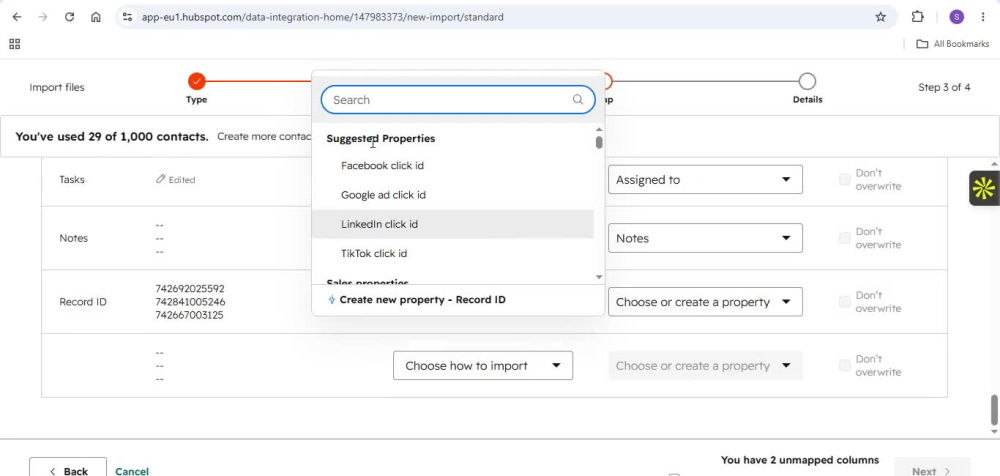
Task: View site information icon in address bar
Action: 127,17
